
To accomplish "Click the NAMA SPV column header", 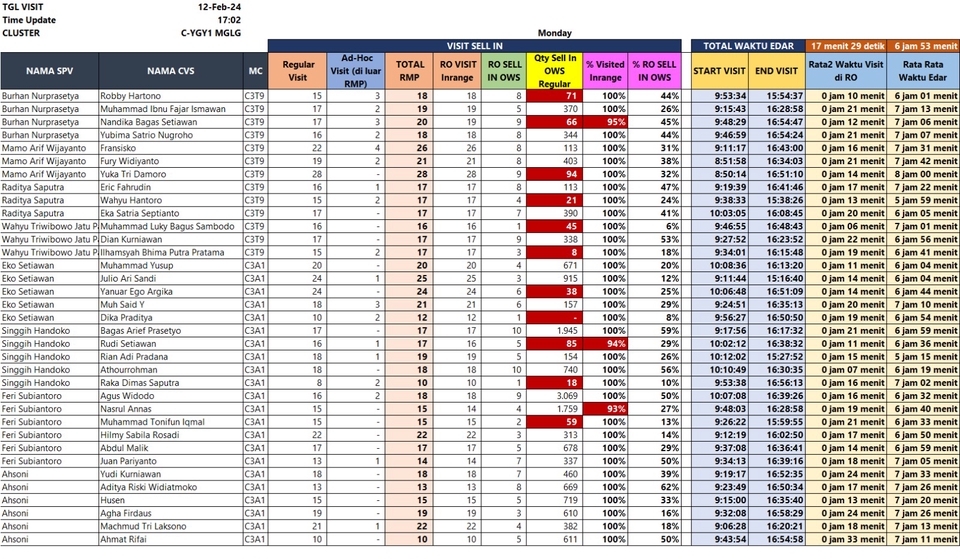I will (x=50, y=71).
